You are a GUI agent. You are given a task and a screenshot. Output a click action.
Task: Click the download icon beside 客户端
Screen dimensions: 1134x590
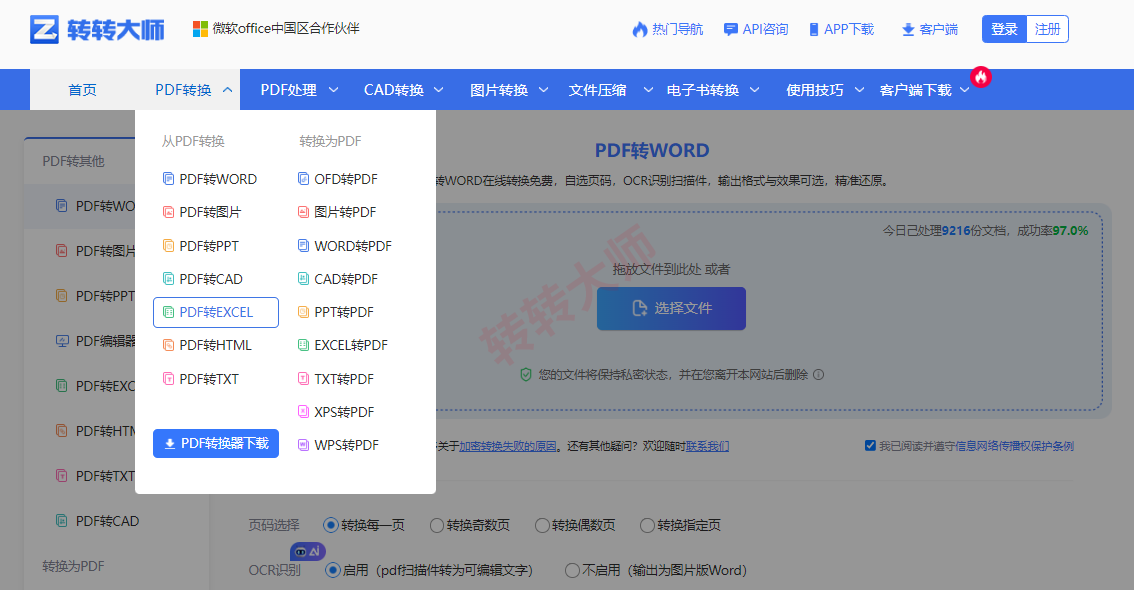pyautogui.click(x=908, y=30)
